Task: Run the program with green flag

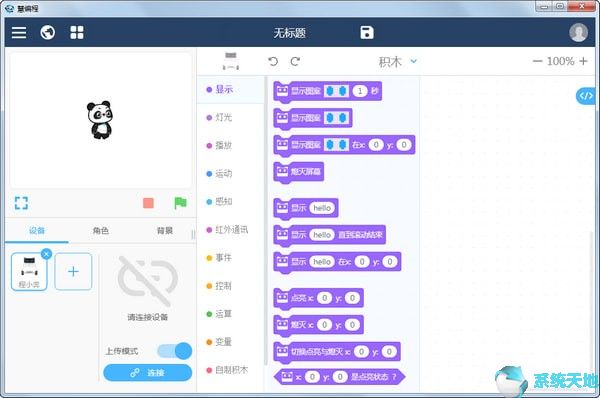Action: click(180, 203)
